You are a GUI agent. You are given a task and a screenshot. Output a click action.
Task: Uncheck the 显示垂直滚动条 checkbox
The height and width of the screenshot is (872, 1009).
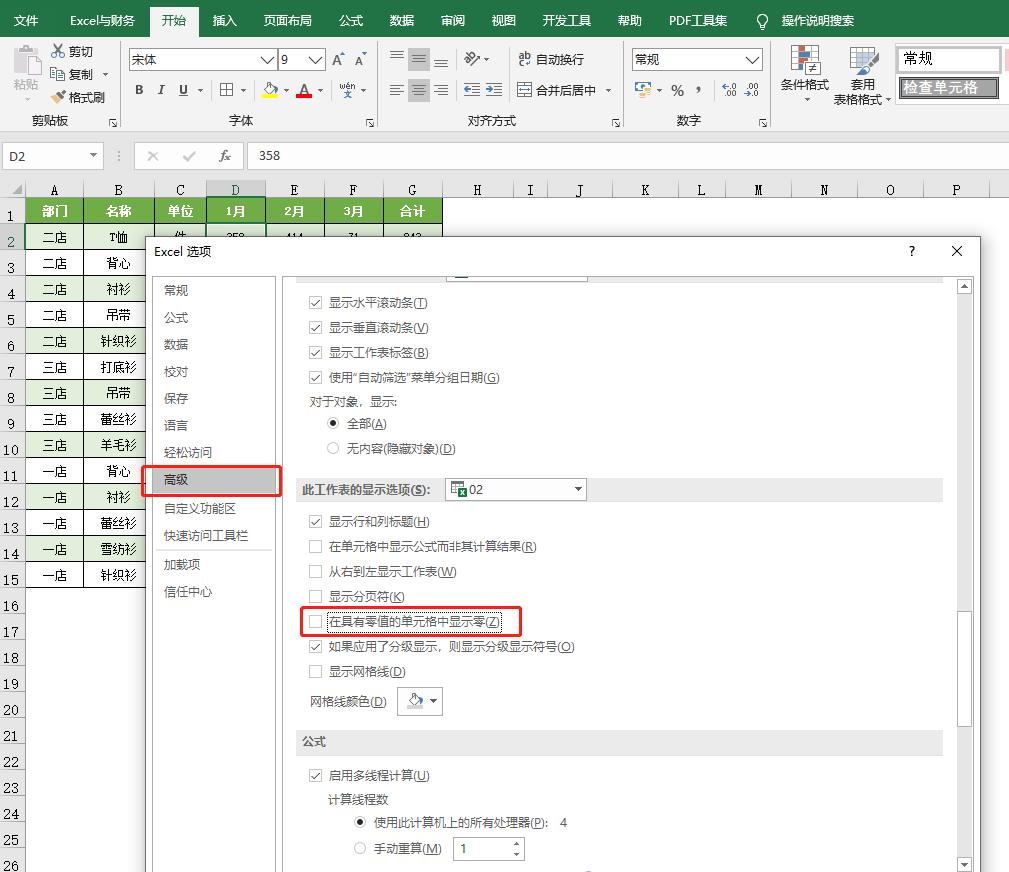[x=316, y=327]
